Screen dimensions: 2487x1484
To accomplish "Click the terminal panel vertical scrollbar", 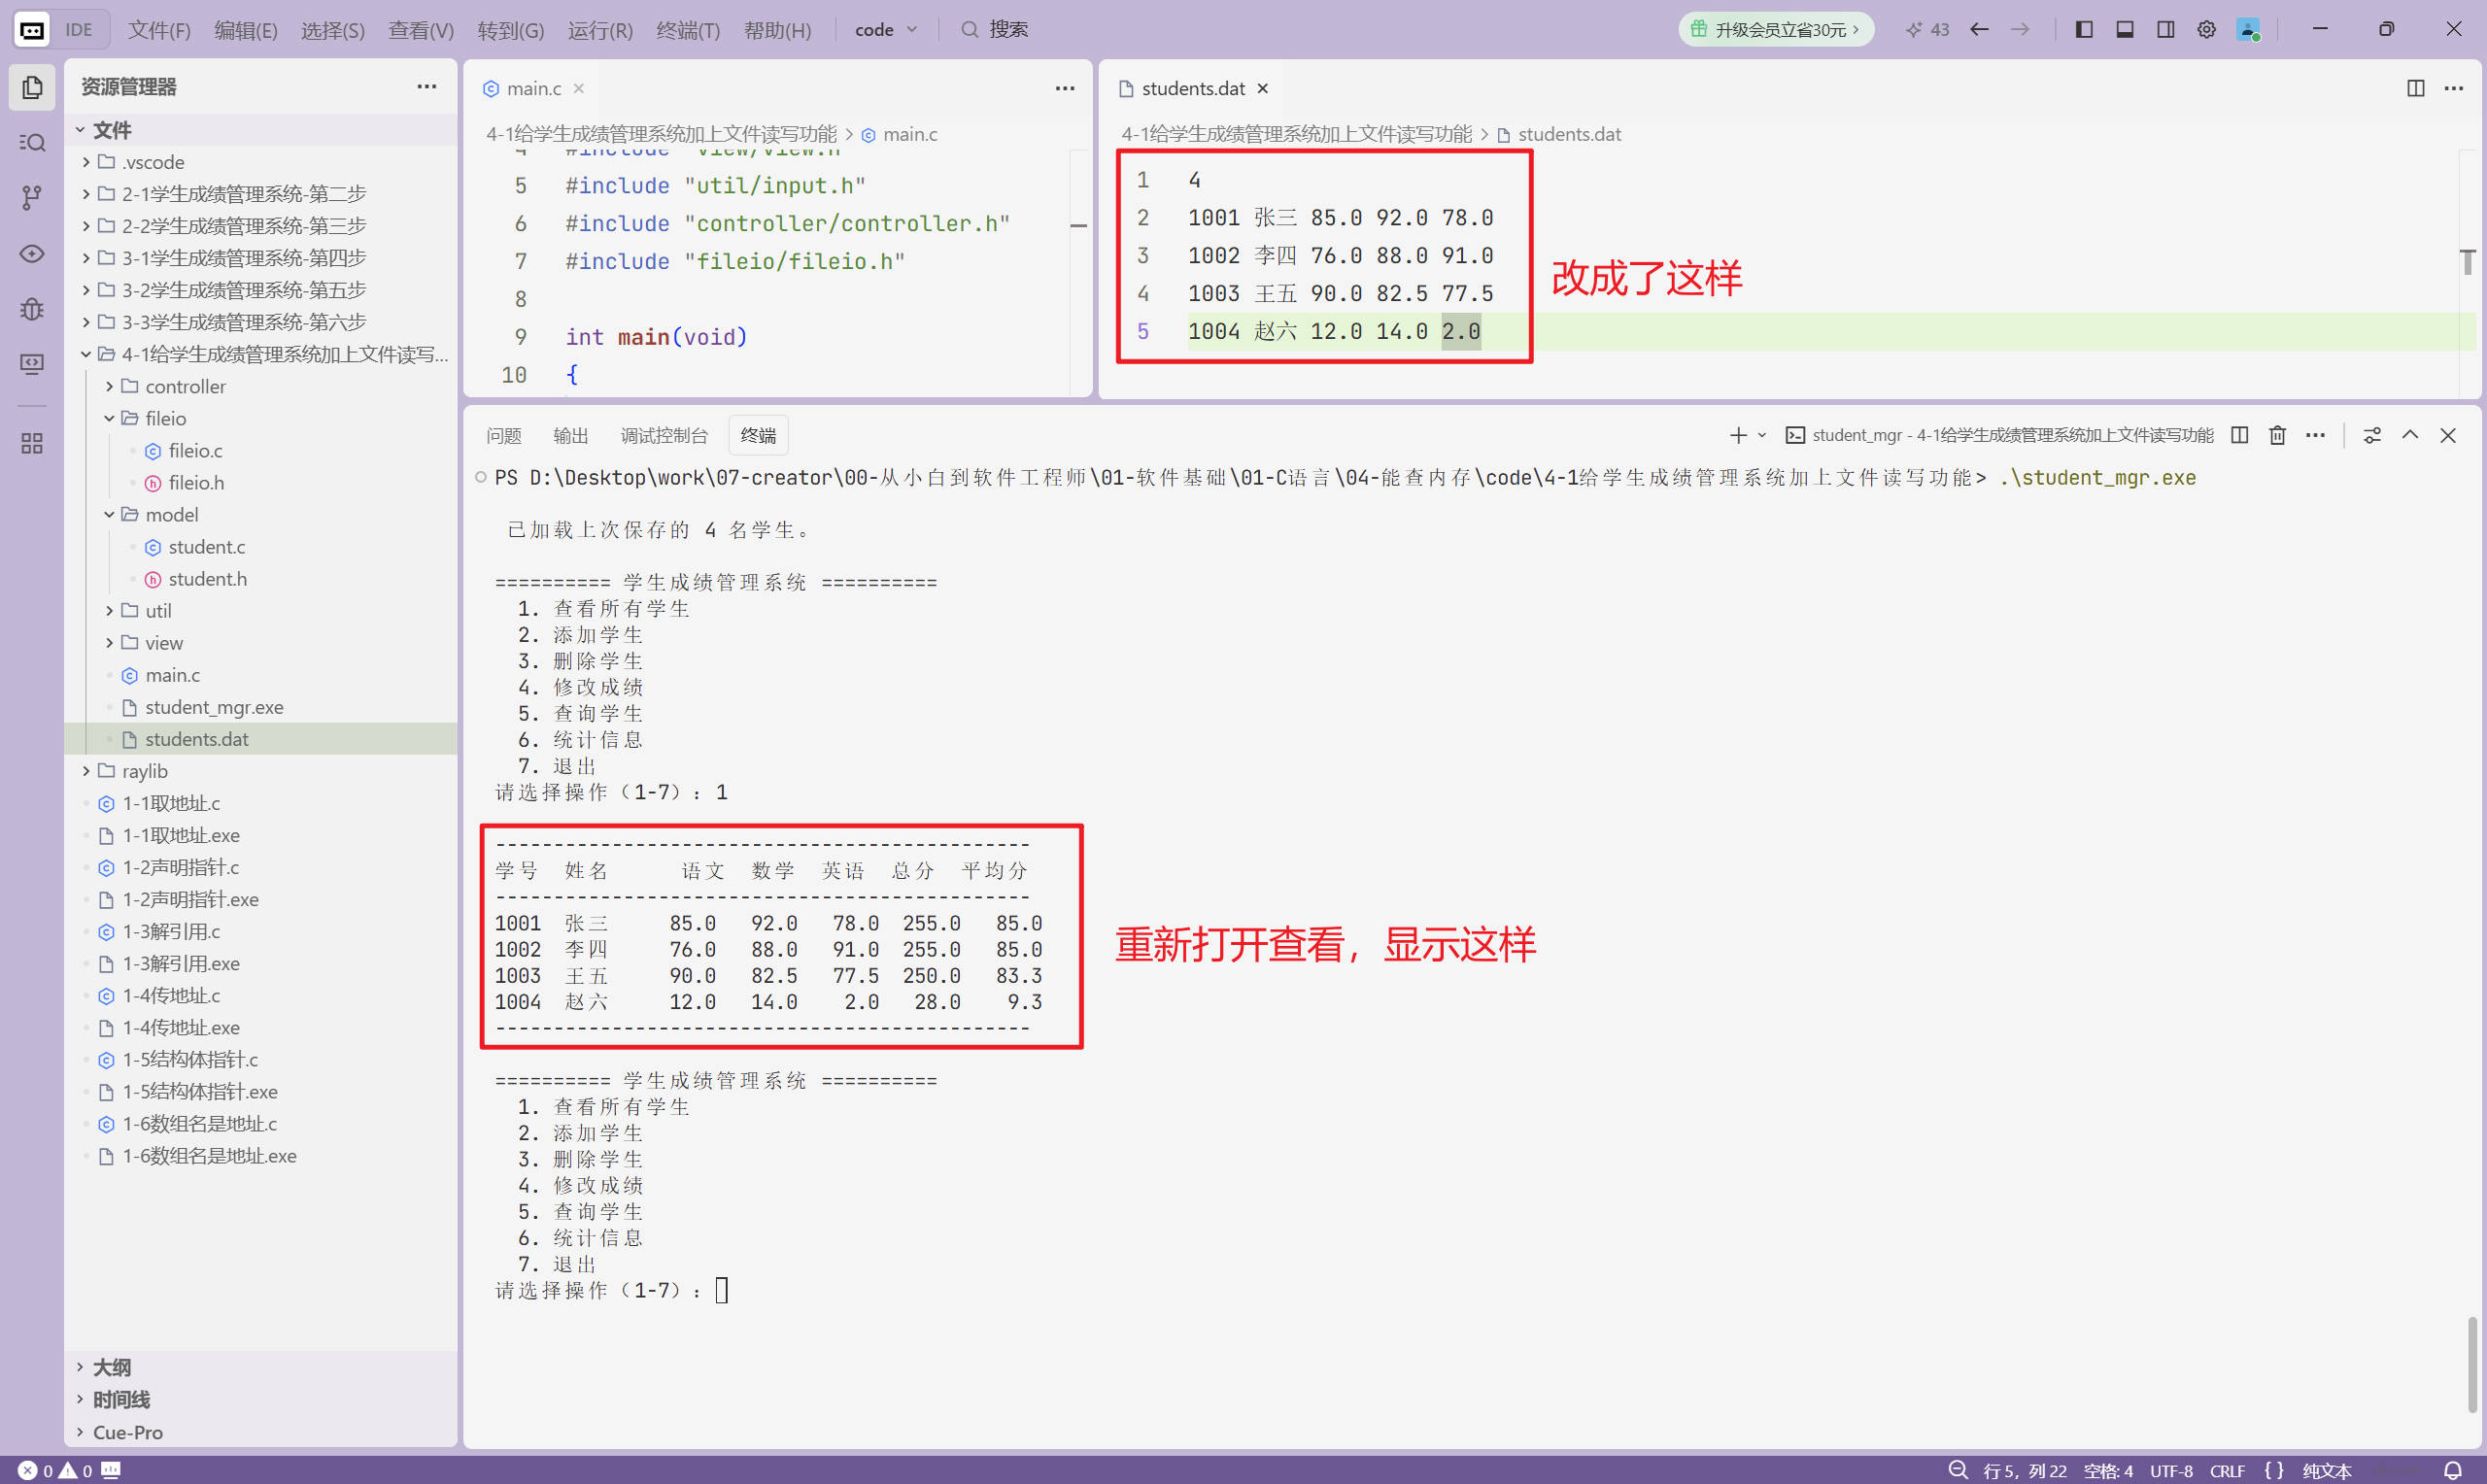I will [x=2472, y=1364].
